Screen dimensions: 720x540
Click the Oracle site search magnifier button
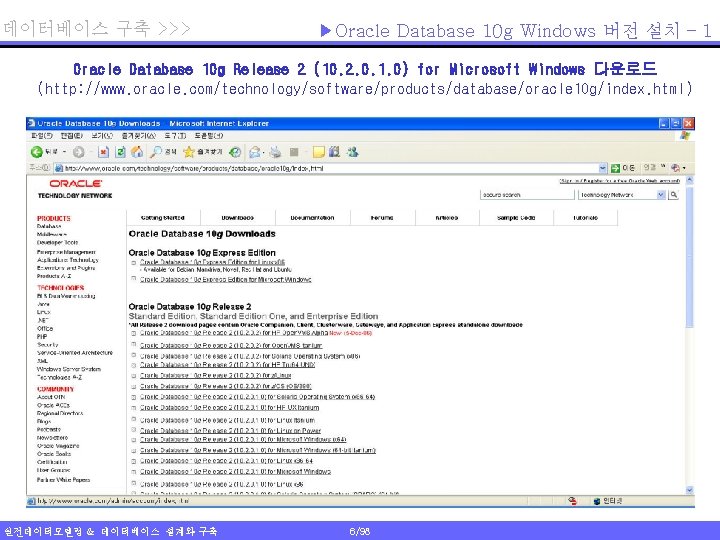pyautogui.click(x=674, y=195)
